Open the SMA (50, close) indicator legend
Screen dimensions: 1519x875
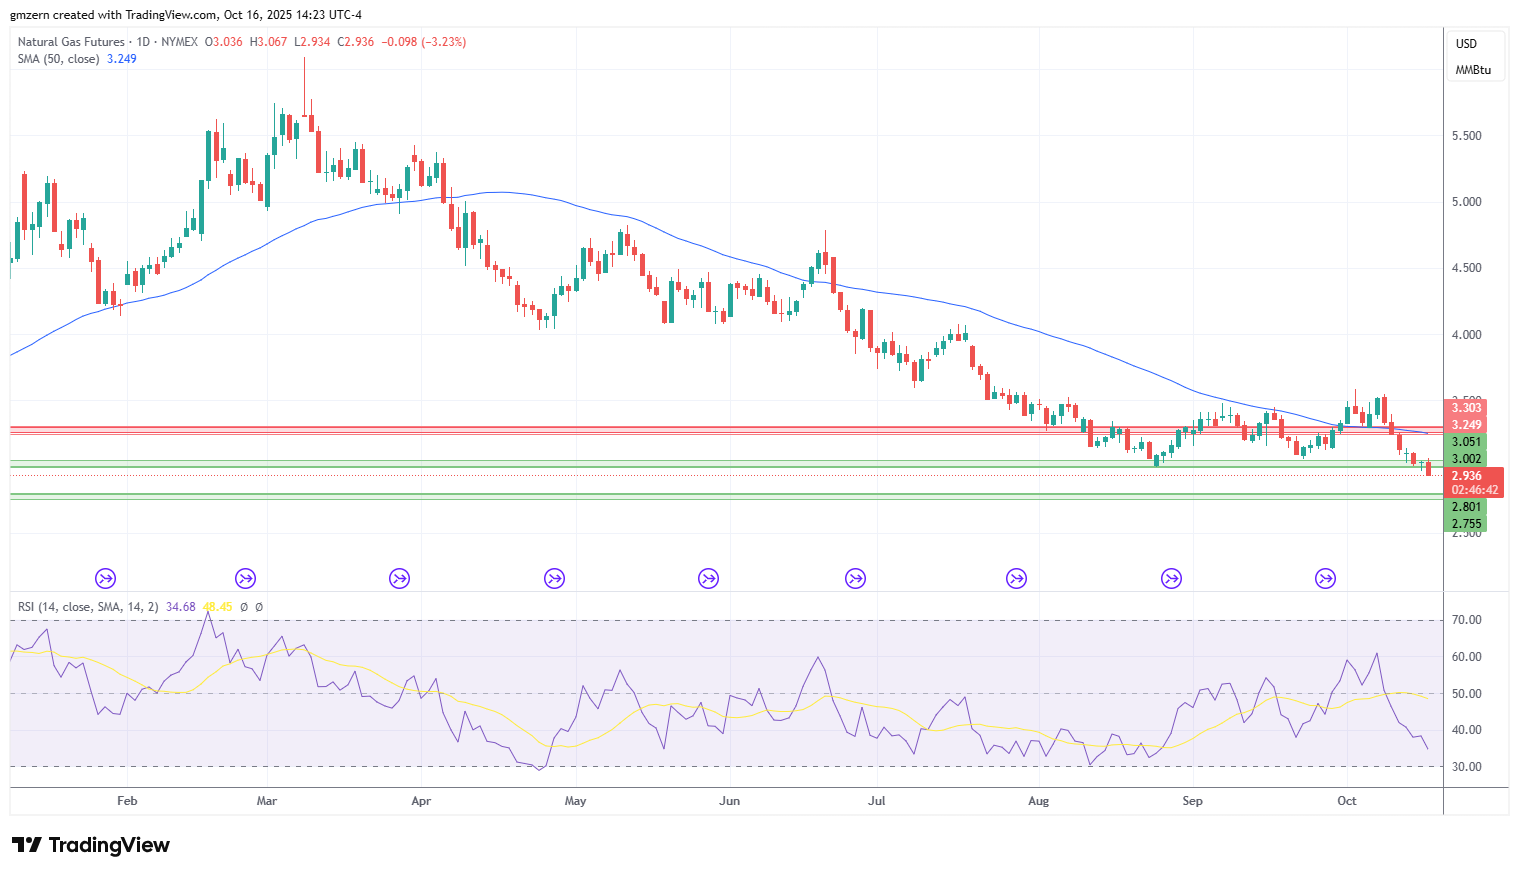tap(58, 59)
